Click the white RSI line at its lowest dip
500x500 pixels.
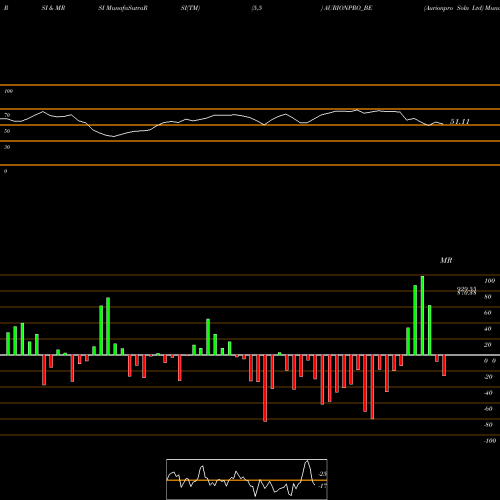coord(113,136)
